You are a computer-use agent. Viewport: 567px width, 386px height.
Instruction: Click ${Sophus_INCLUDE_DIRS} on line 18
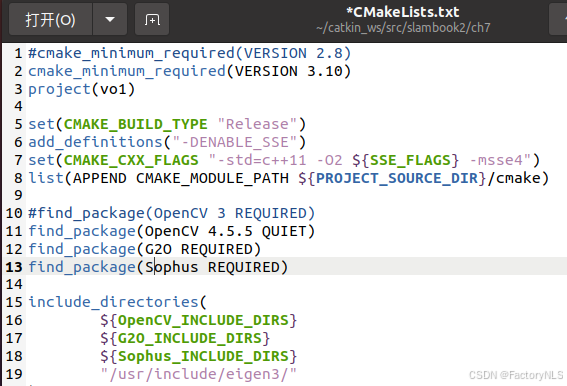[x=199, y=356]
